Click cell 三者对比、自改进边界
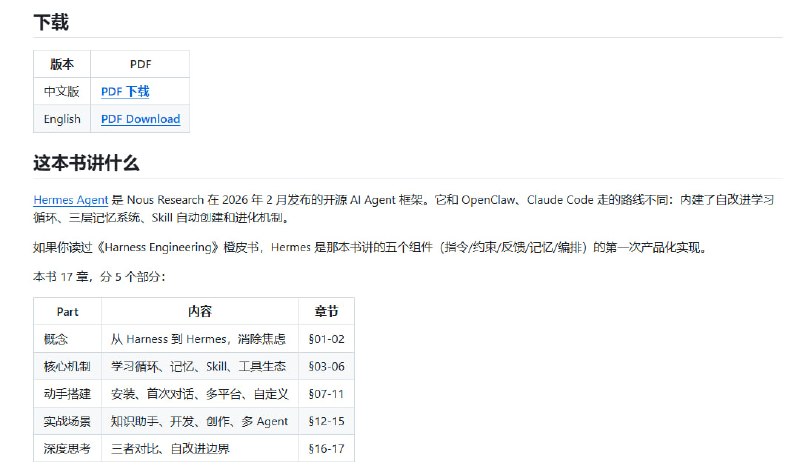This screenshot has width=800, height=472. (199, 449)
